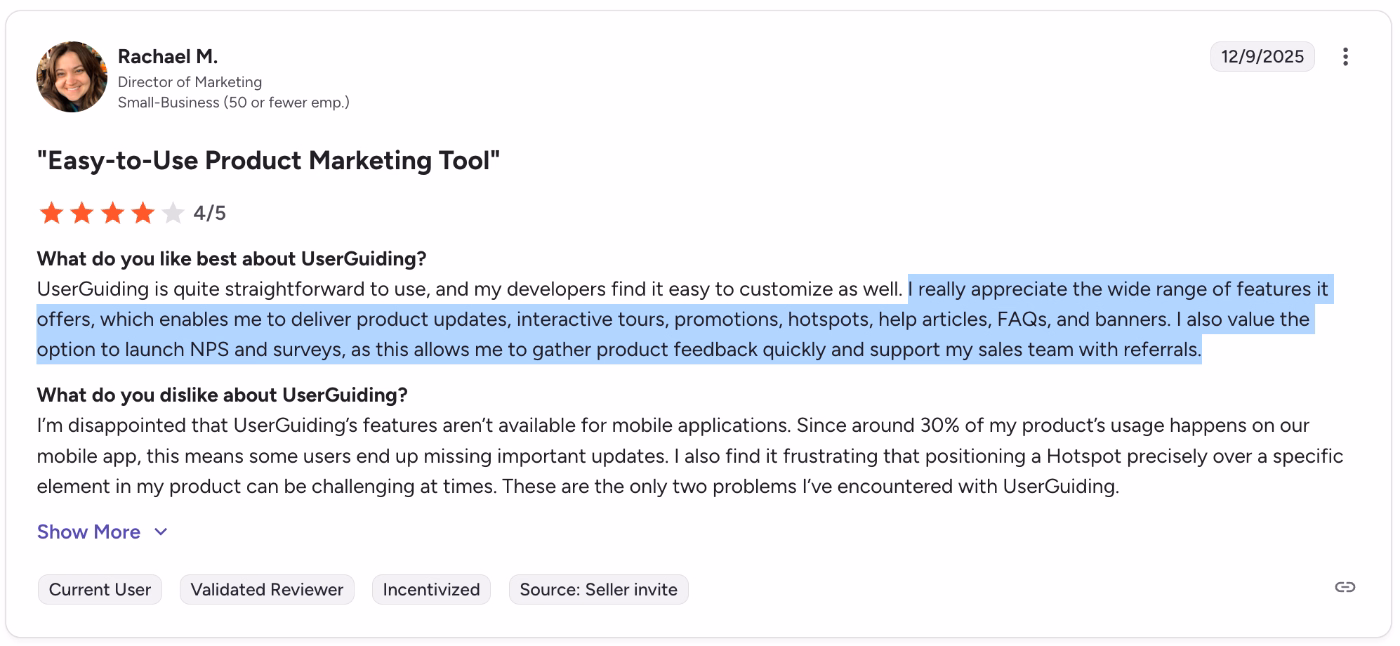The image size is (1400, 646).
Task: Open the 12/9/2025 date badge
Action: (1262, 57)
